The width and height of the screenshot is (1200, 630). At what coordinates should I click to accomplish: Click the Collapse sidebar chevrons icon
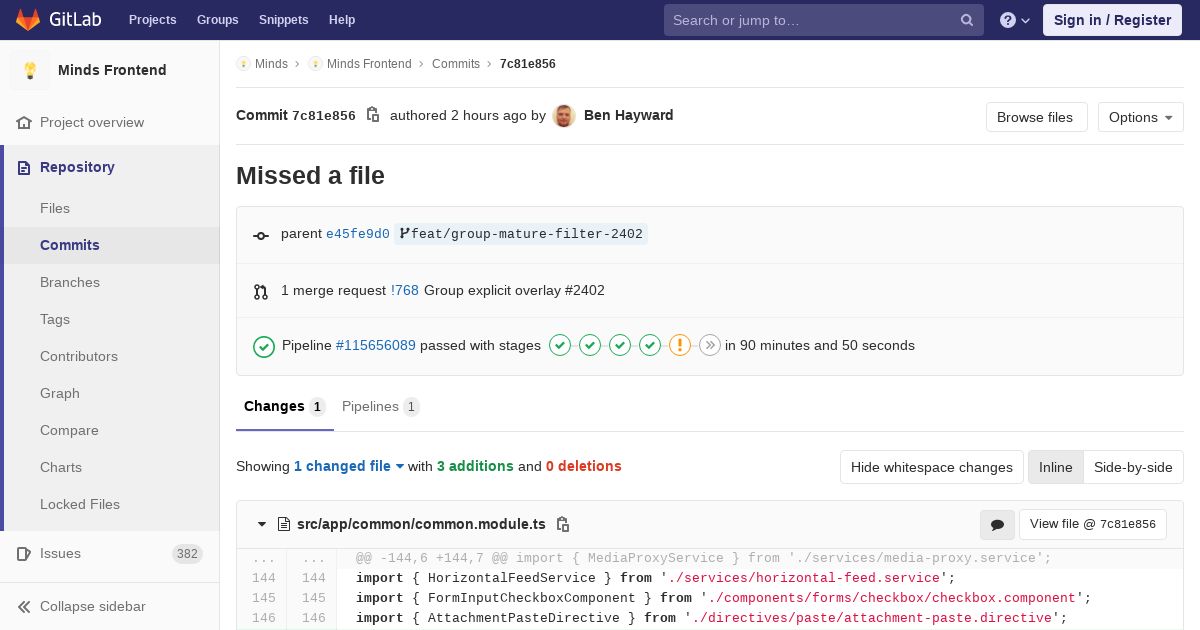click(24, 606)
